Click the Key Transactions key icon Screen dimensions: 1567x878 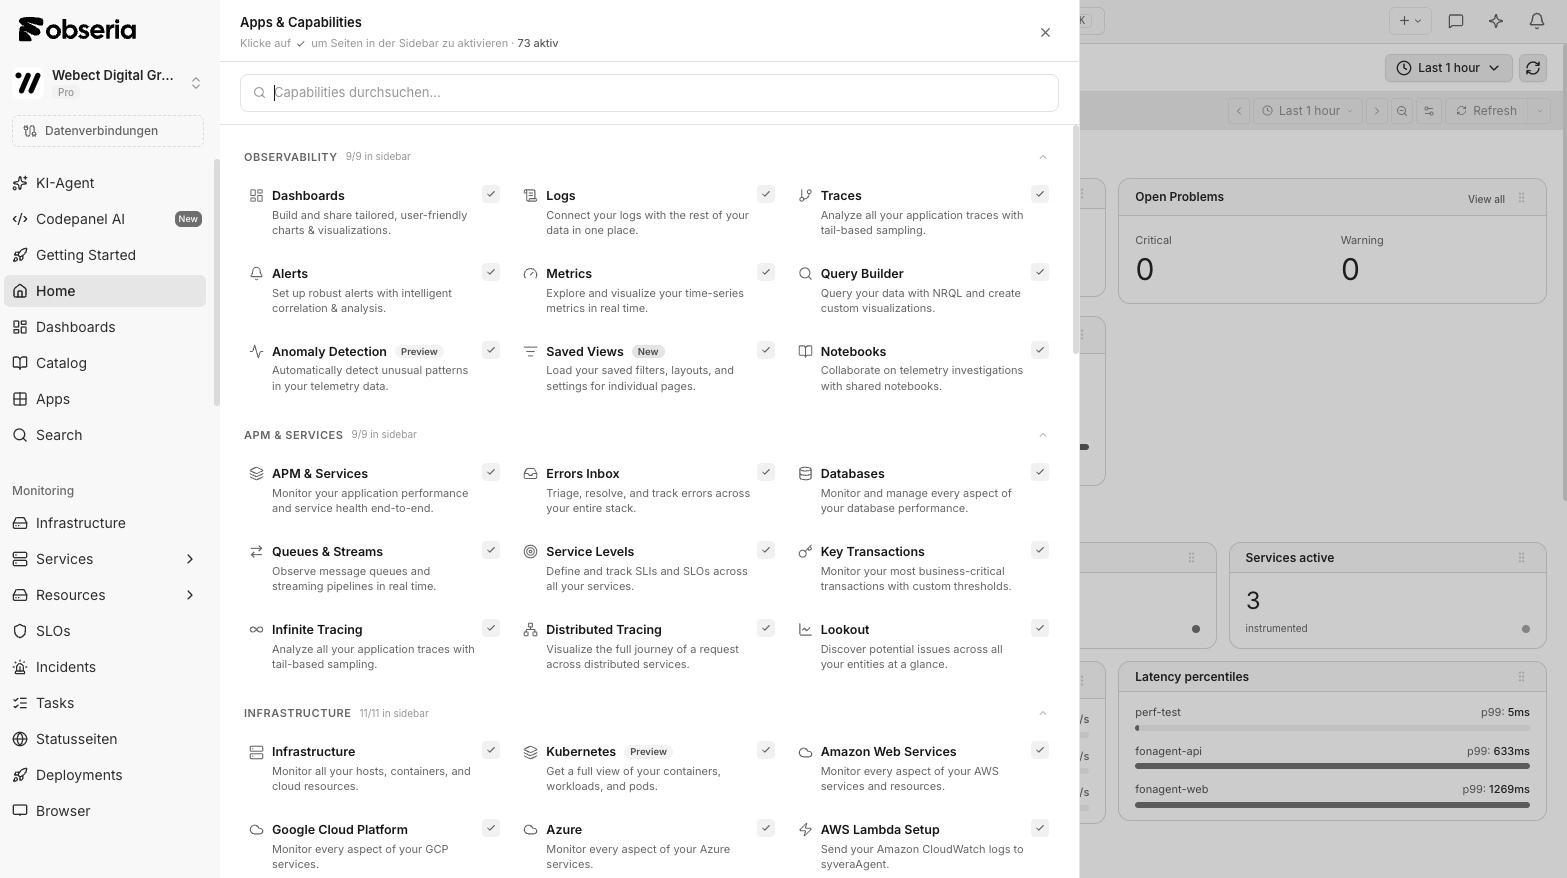click(x=805, y=552)
